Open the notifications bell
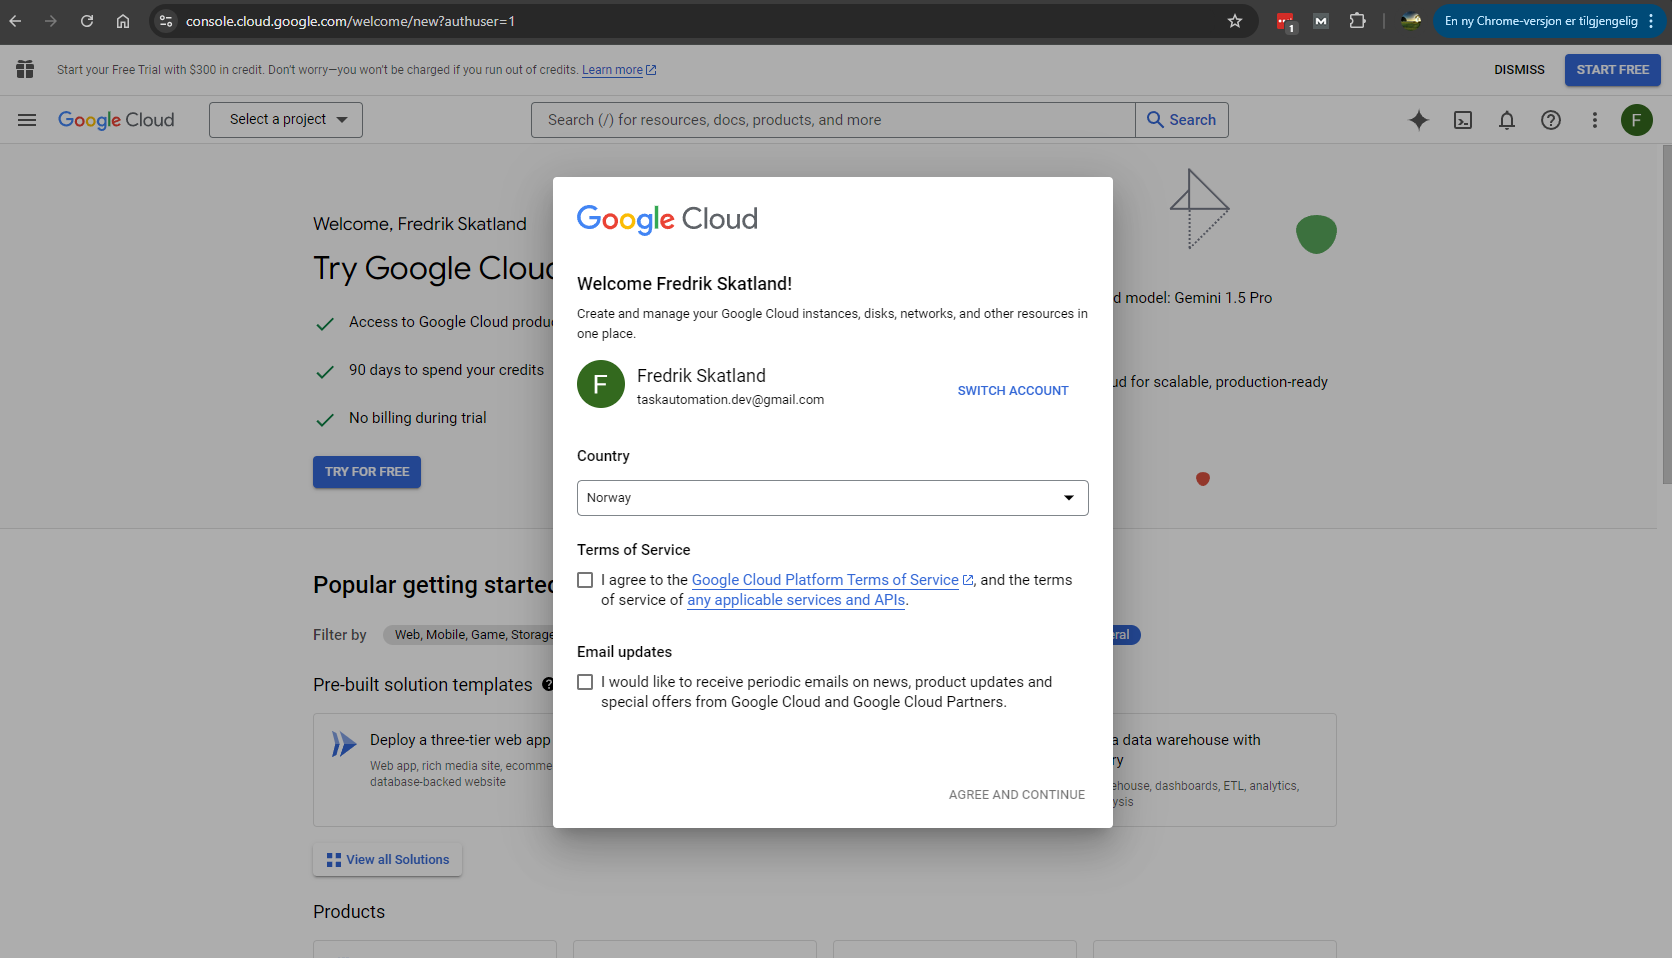This screenshot has height=958, width=1672. tap(1507, 120)
